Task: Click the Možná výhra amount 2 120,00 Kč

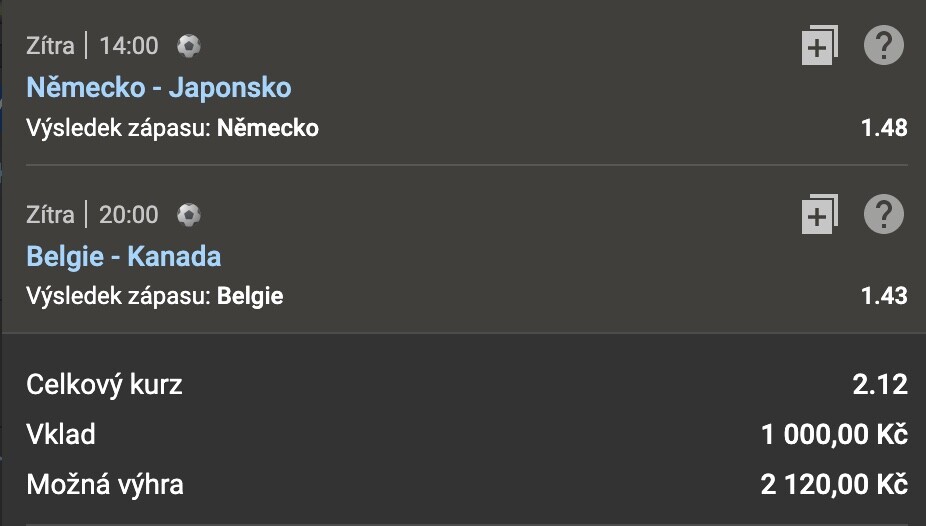Action: (x=834, y=485)
